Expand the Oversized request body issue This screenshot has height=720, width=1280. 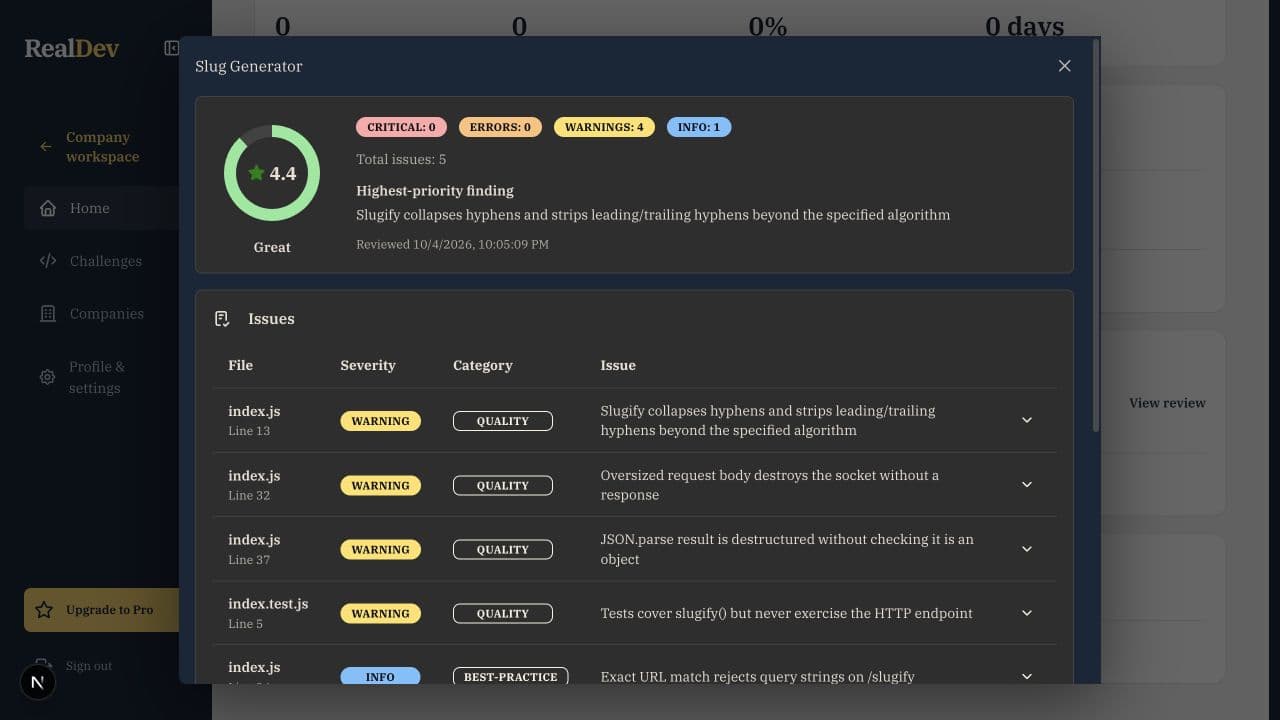click(x=1027, y=484)
